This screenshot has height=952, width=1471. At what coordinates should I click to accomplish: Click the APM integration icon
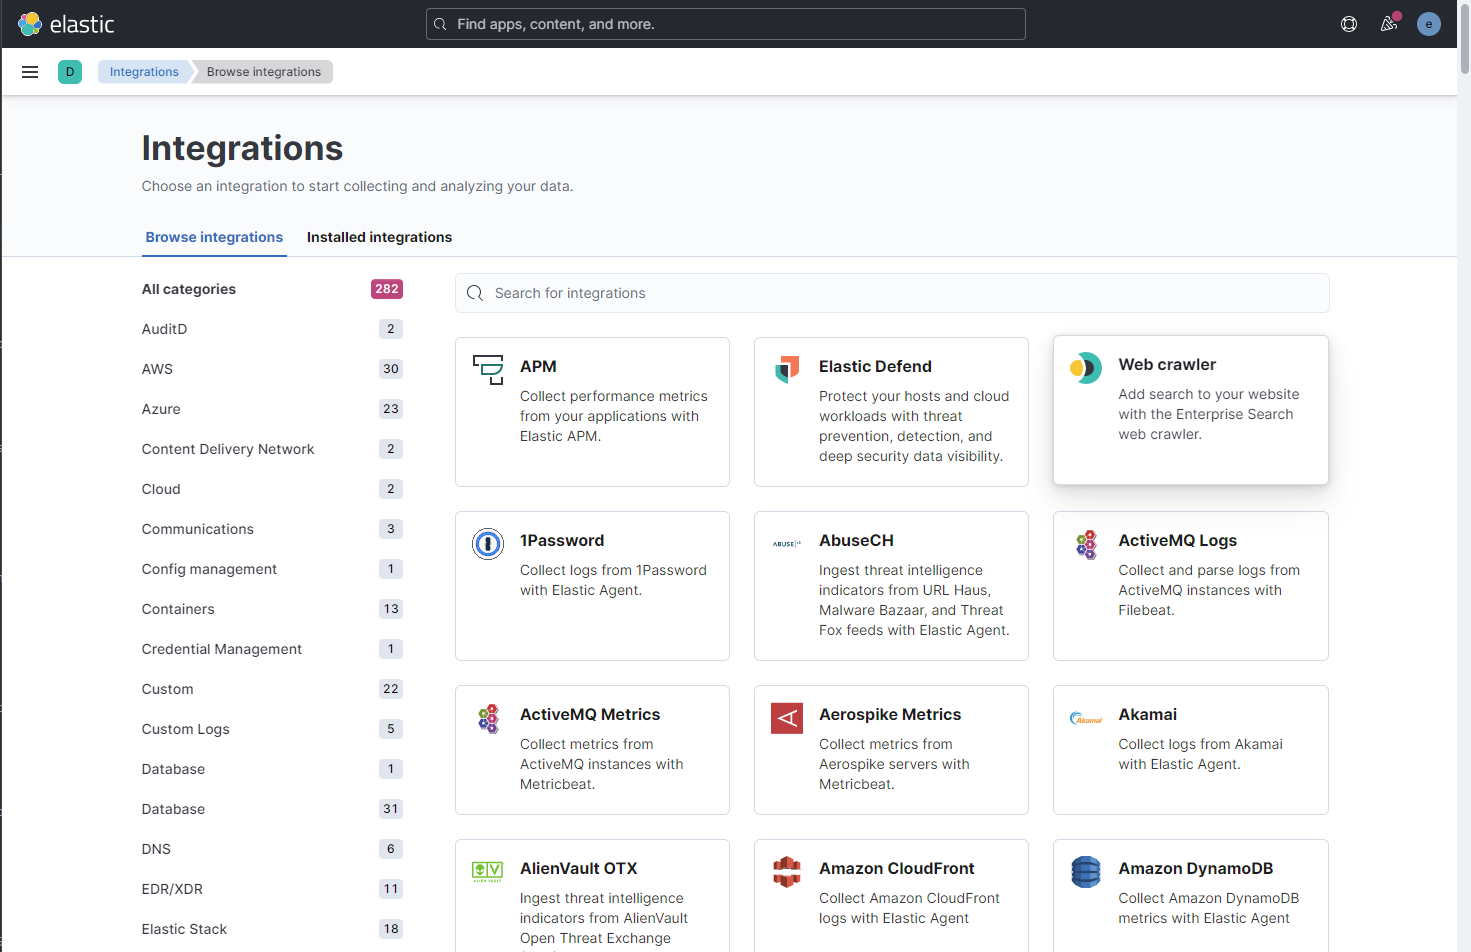click(488, 369)
